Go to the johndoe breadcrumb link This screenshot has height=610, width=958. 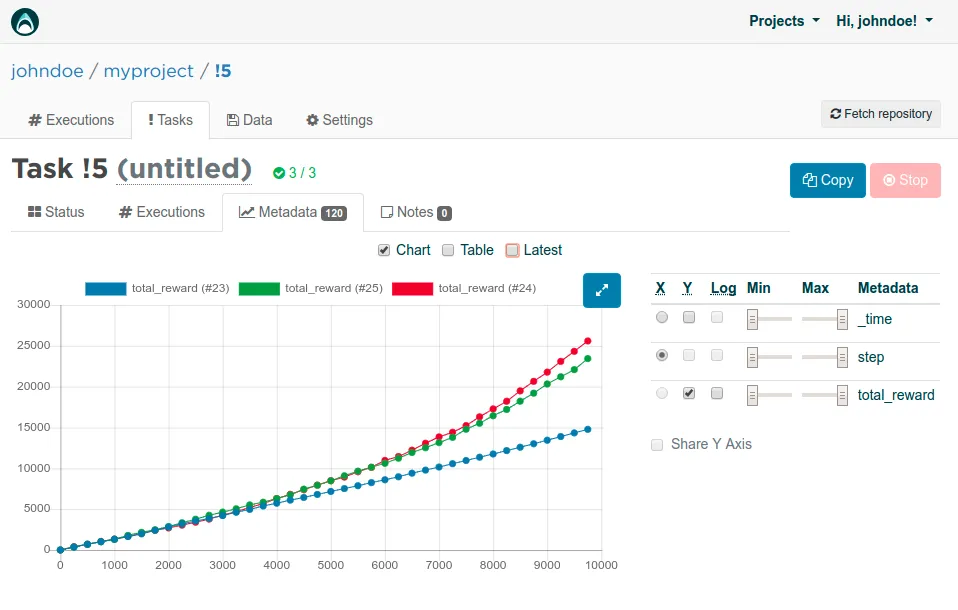click(x=47, y=71)
